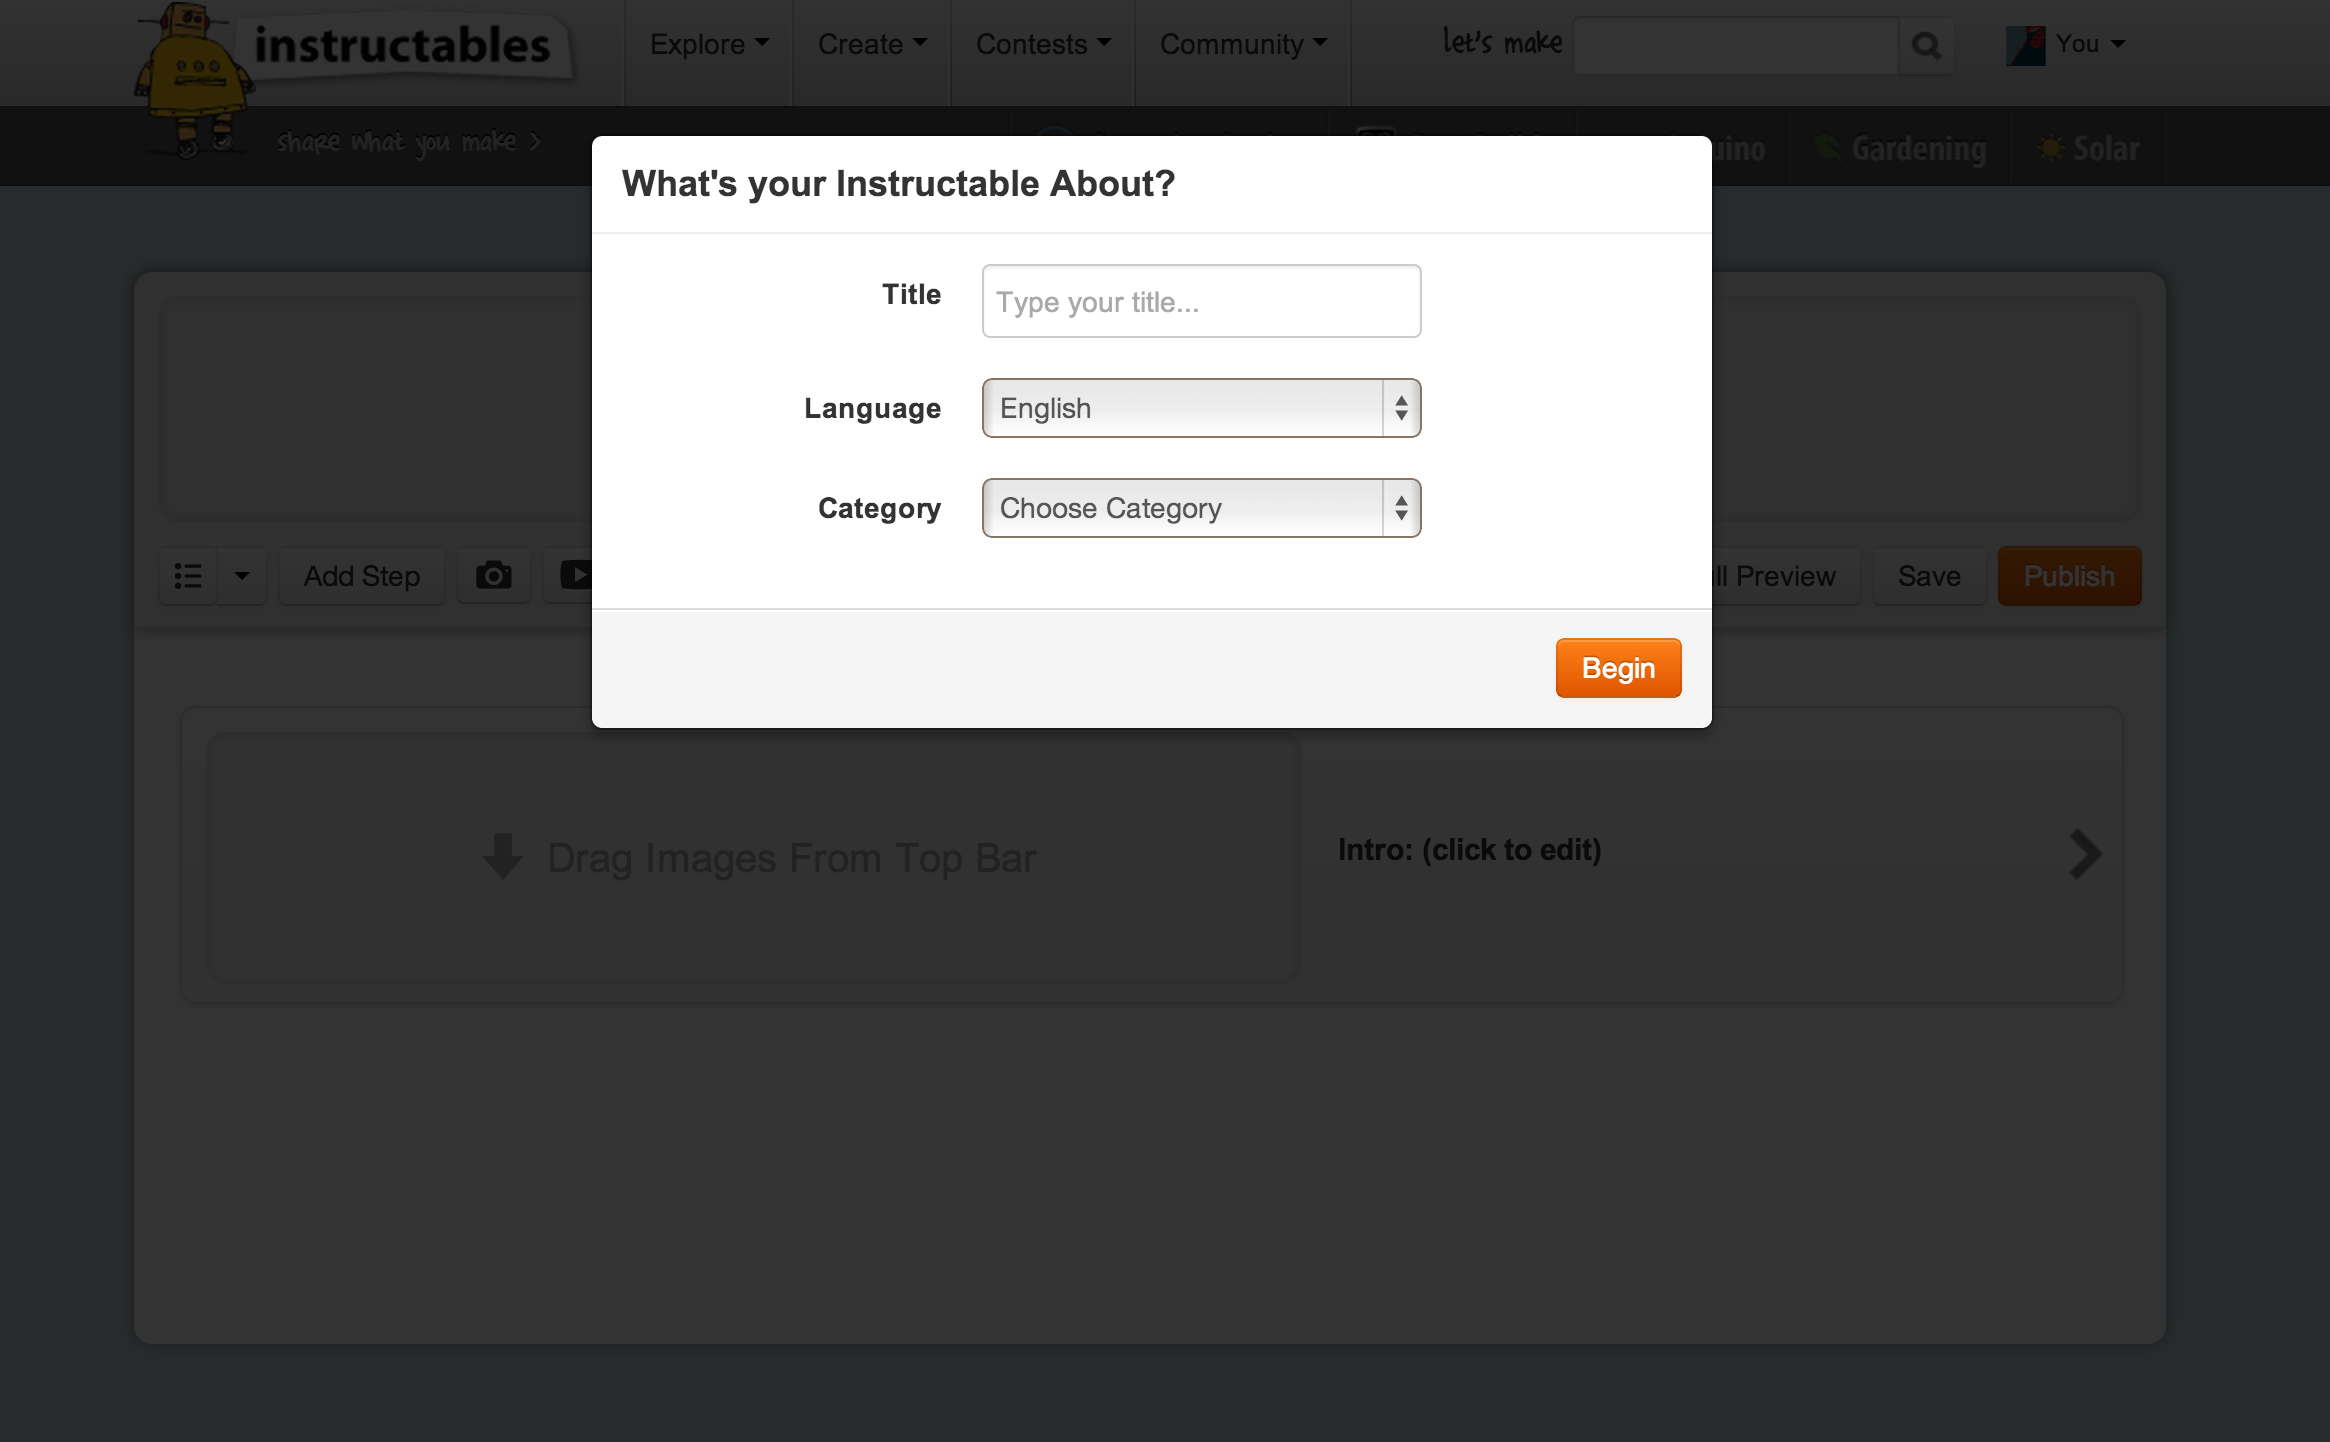Click the Save button
This screenshot has width=2330, height=1442.
point(1927,576)
